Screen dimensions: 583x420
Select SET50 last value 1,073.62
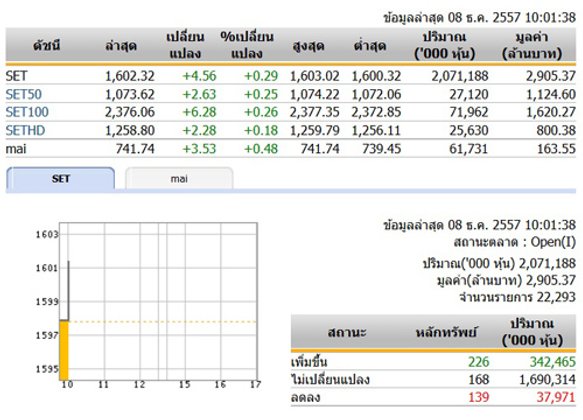click(x=130, y=94)
